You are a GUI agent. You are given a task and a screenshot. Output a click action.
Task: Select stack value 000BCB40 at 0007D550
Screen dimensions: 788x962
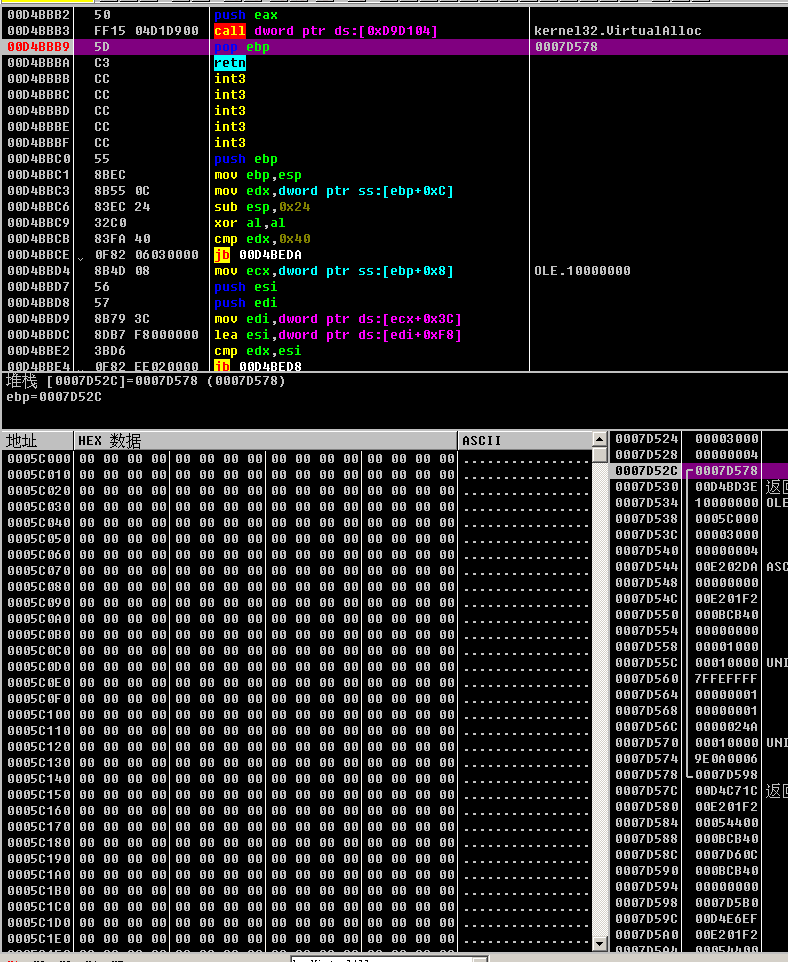click(x=727, y=615)
